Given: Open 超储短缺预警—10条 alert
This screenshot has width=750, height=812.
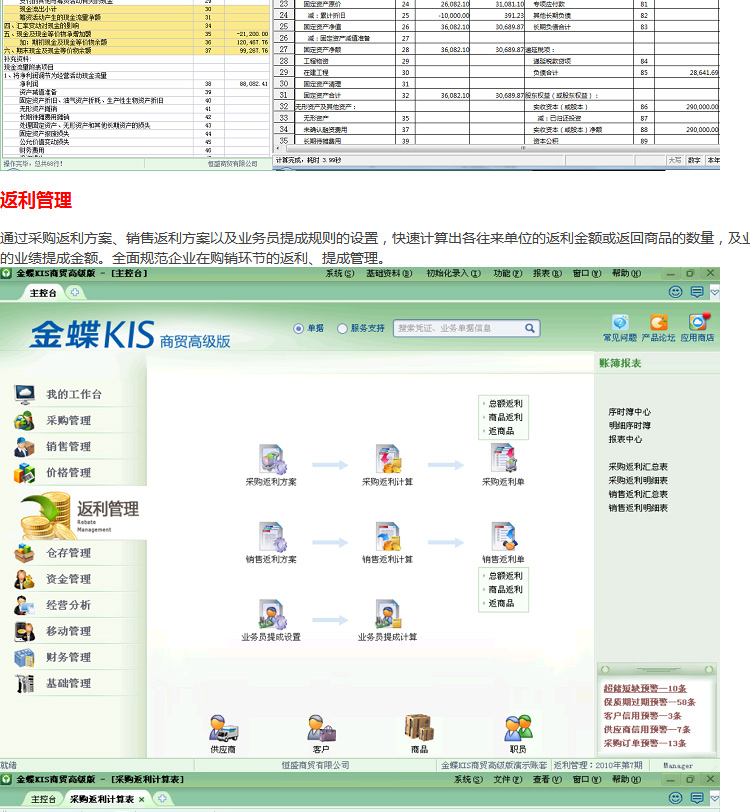Looking at the screenshot, I should (x=645, y=688).
